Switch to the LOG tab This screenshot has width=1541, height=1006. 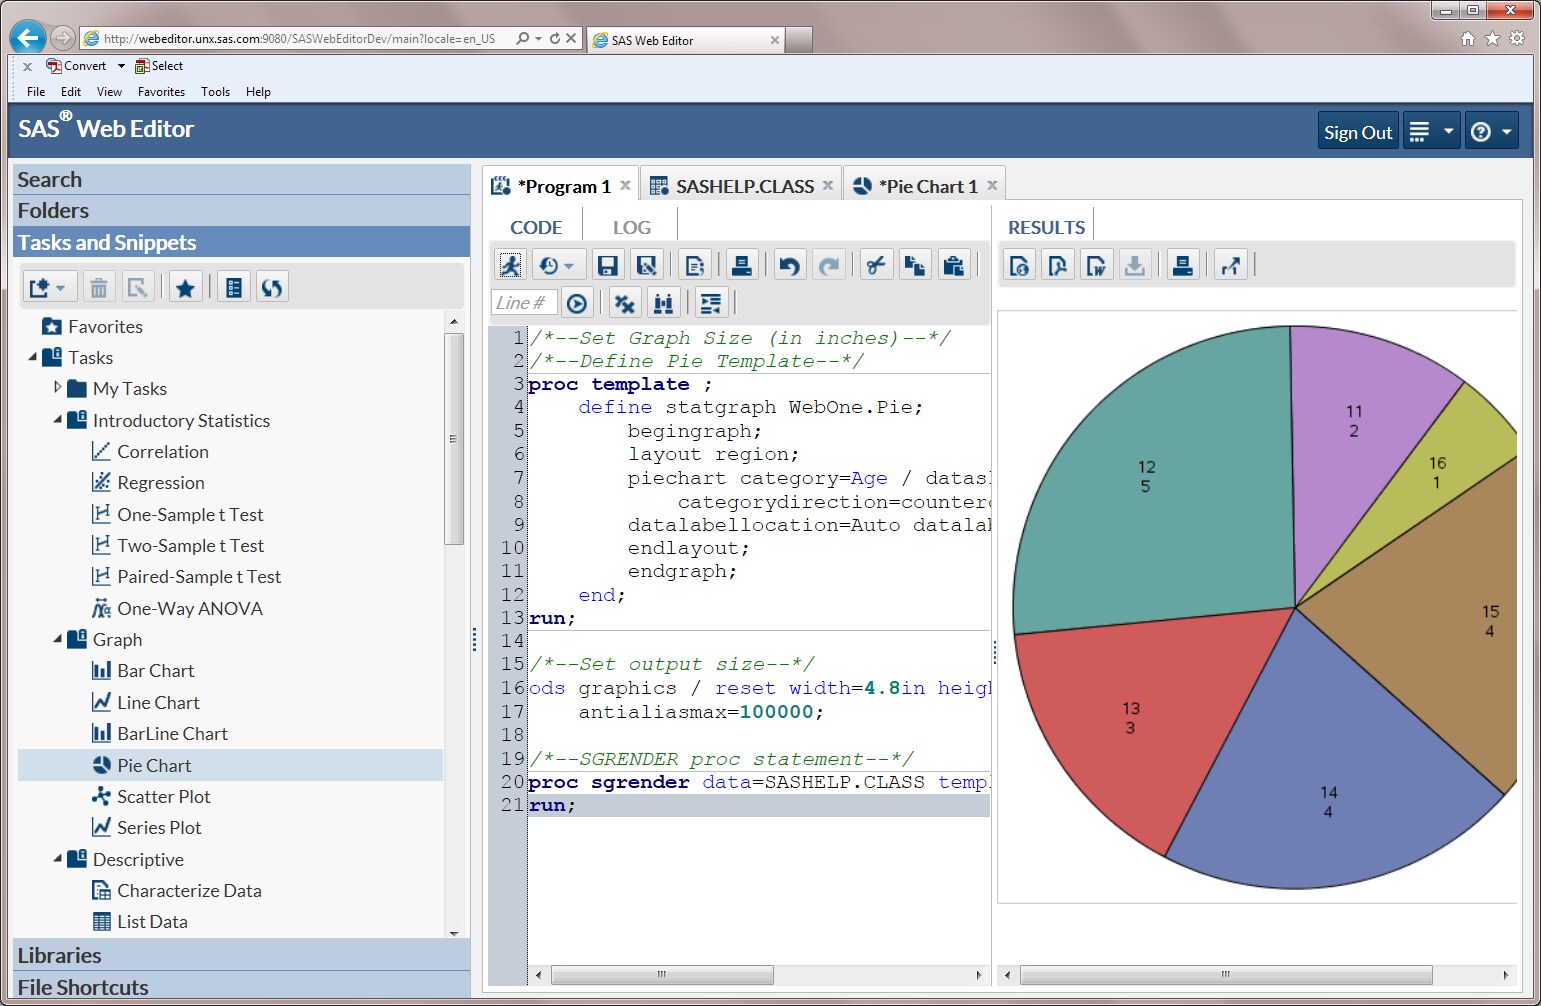[630, 226]
